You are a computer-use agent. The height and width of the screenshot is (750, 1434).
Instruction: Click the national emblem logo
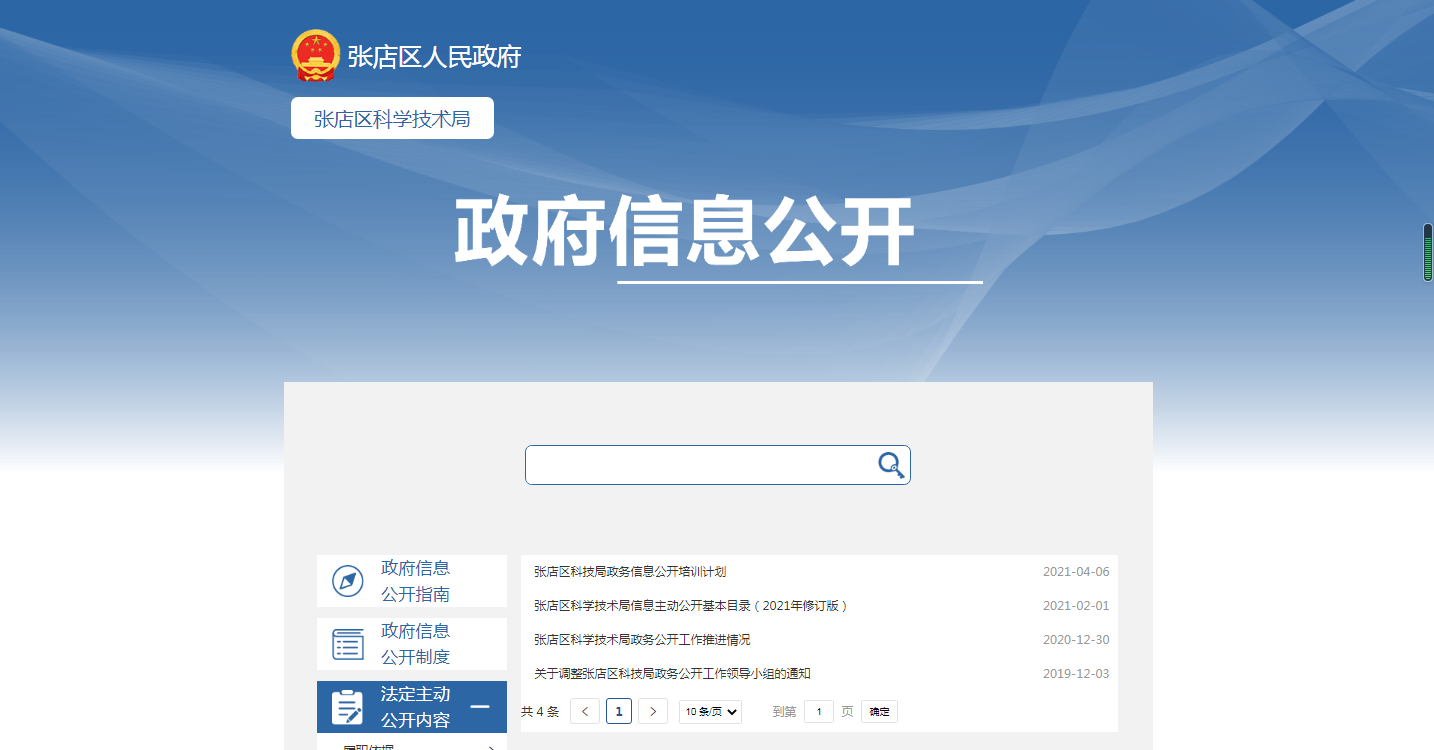315,56
